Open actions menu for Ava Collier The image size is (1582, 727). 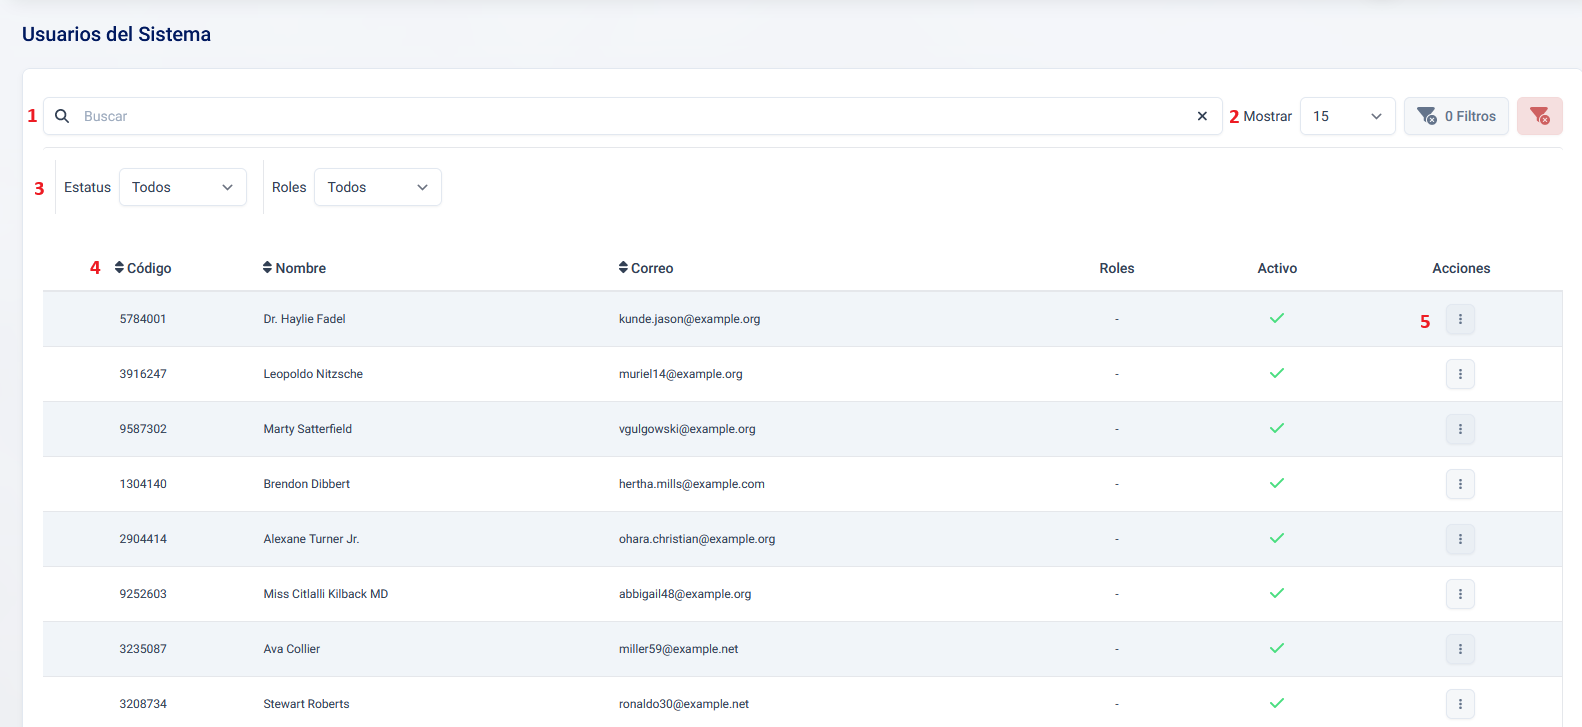click(x=1460, y=649)
